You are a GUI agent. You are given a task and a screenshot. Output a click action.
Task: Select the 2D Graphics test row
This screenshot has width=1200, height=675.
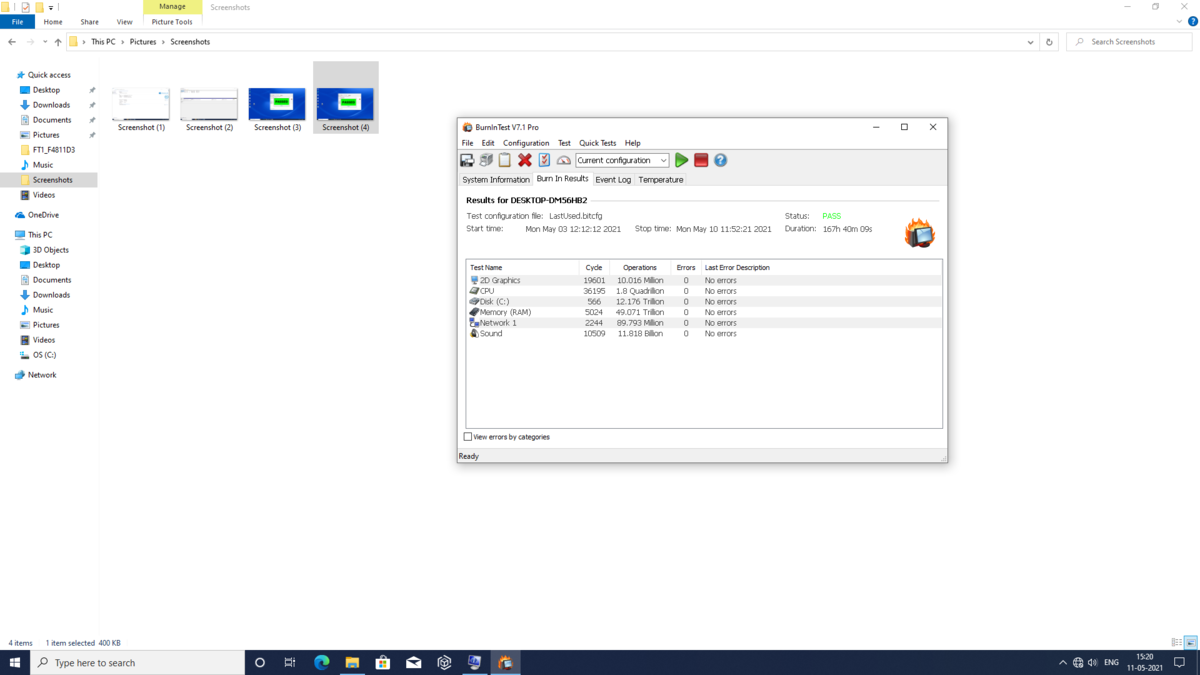click(704, 280)
